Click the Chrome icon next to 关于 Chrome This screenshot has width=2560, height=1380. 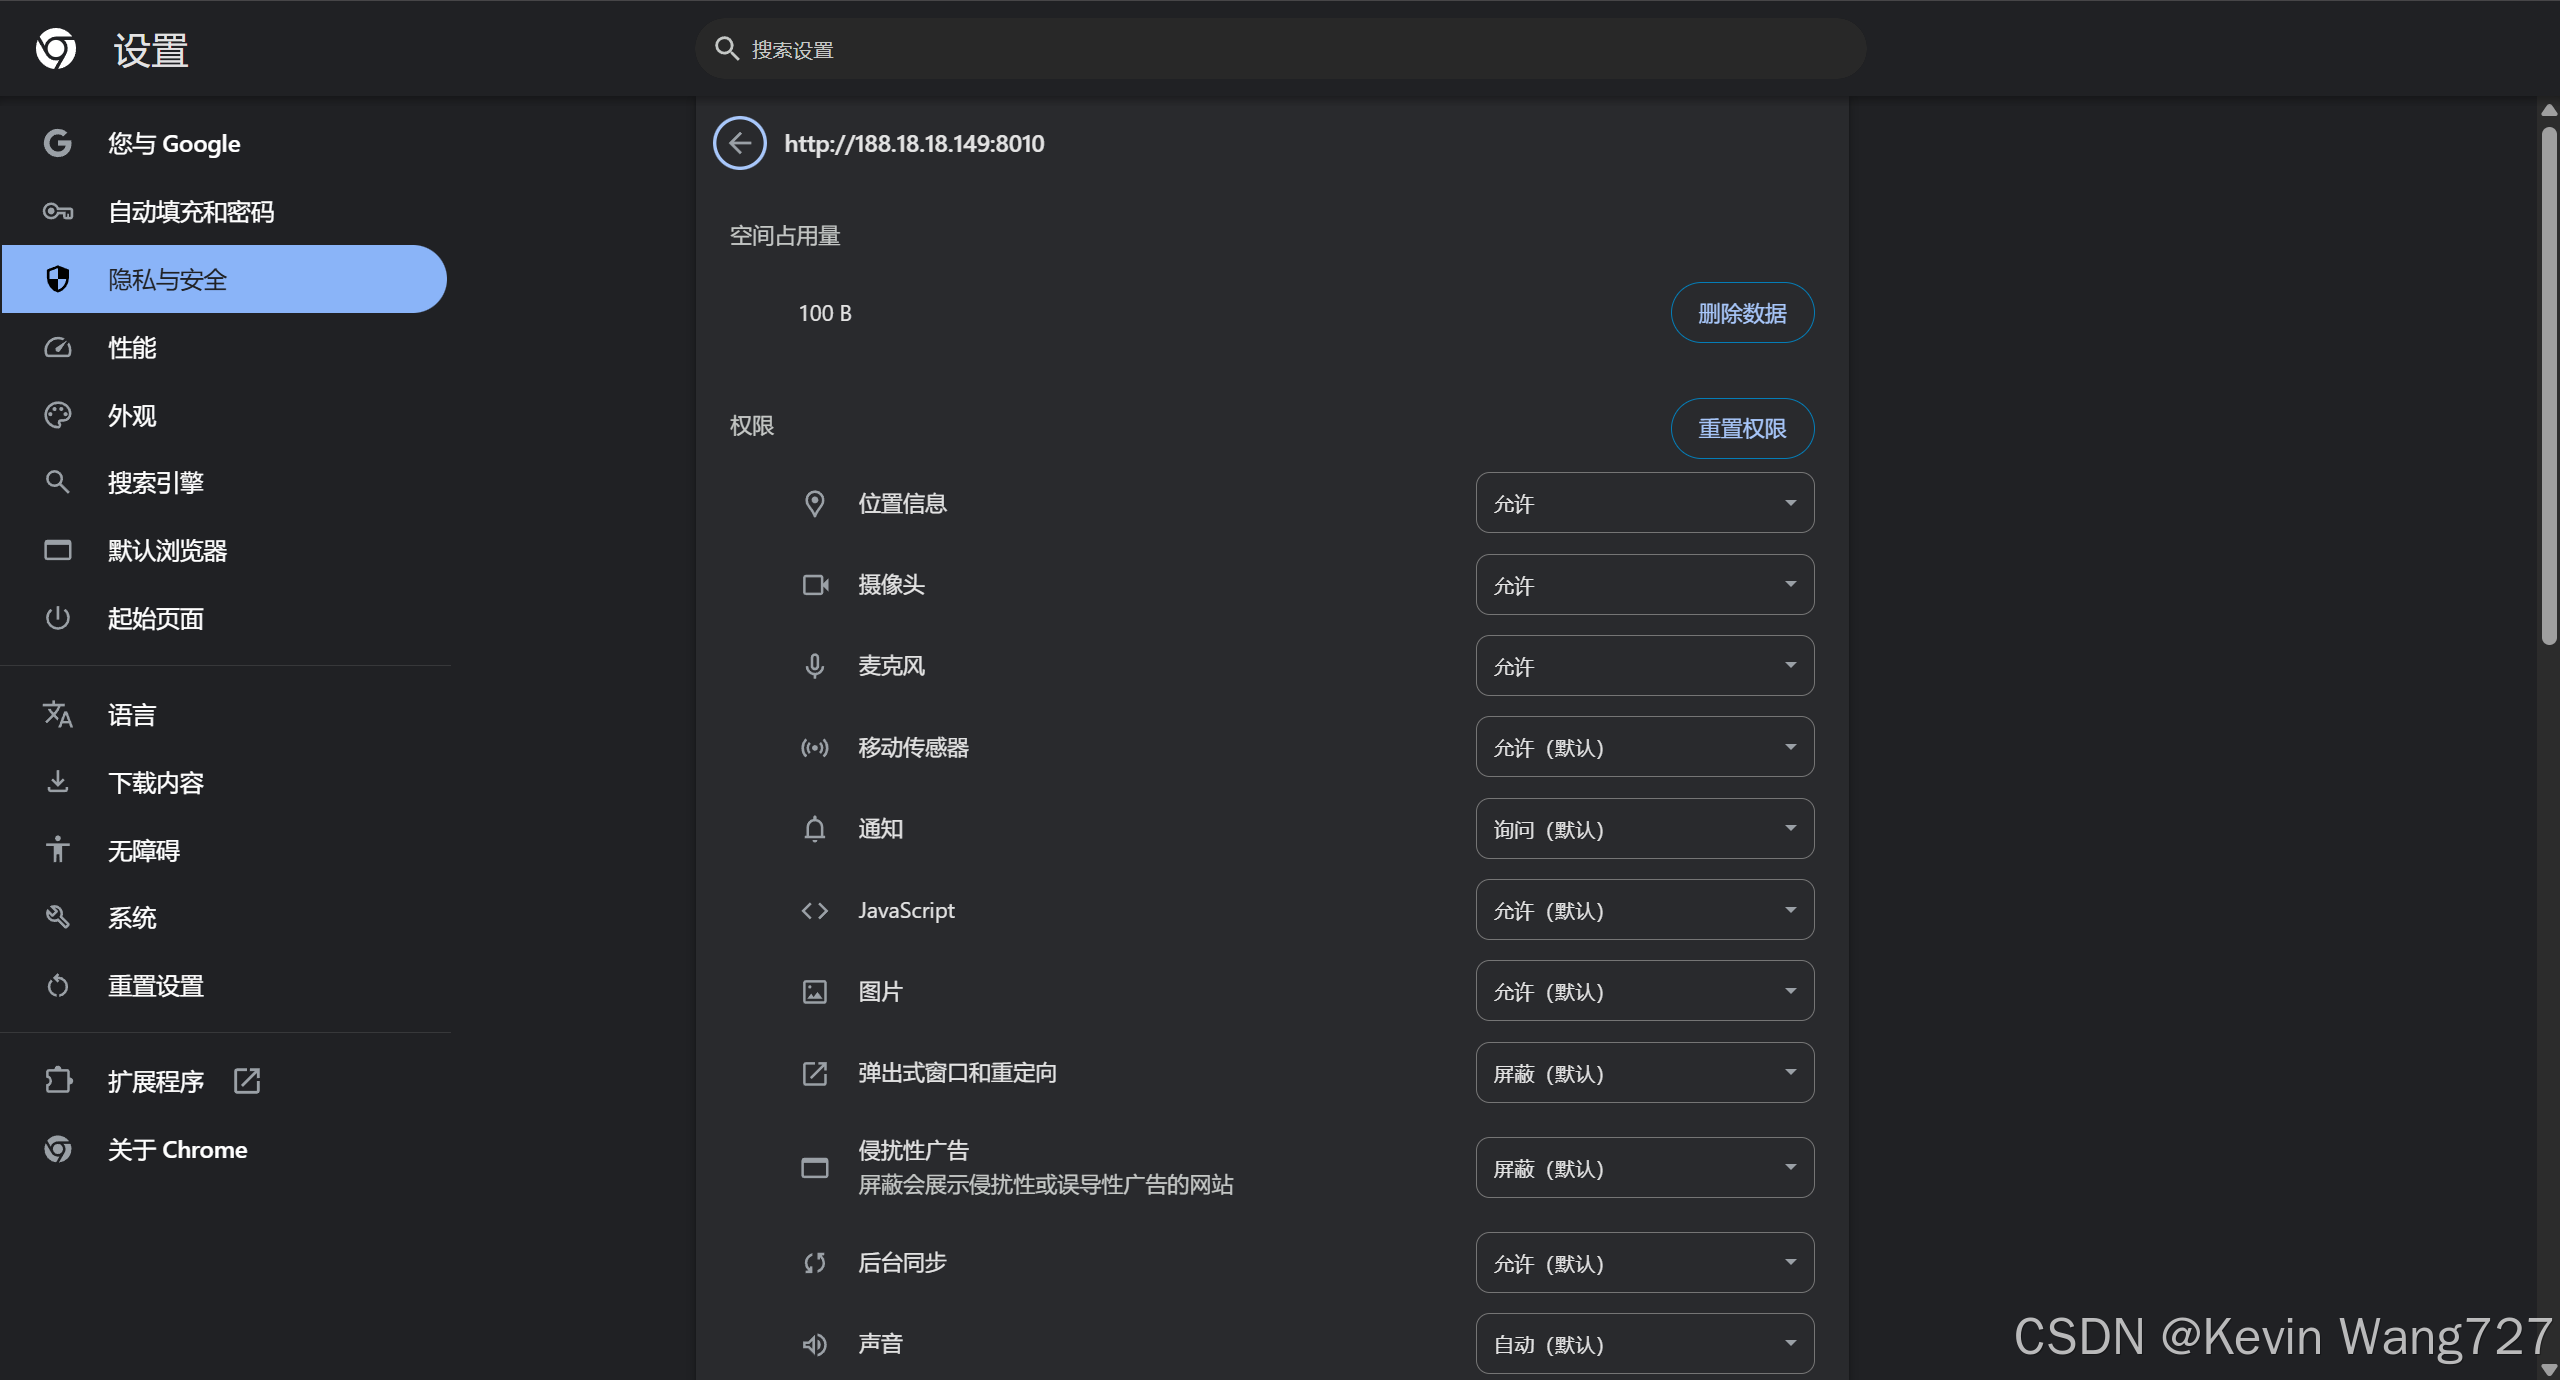(58, 1149)
